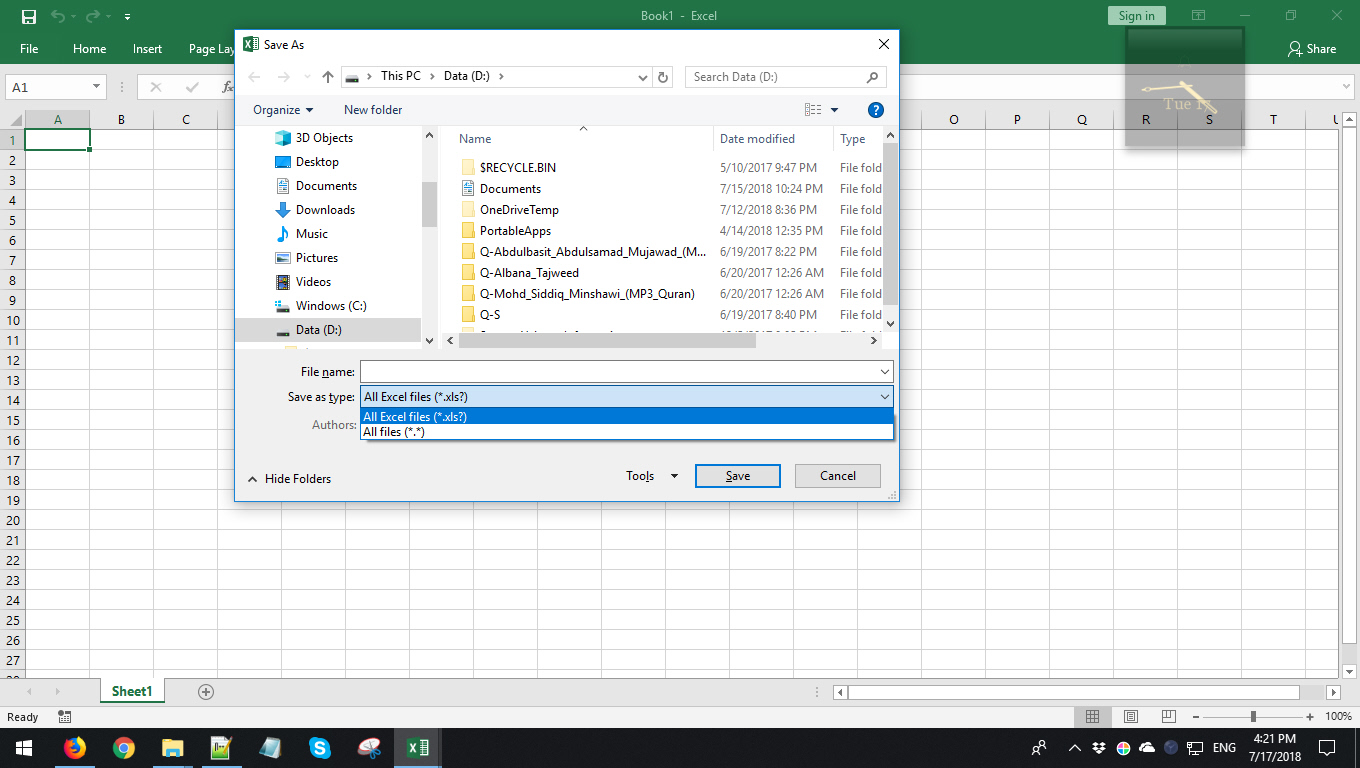
Task: Expand the Tools dropdown
Action: [x=651, y=476]
